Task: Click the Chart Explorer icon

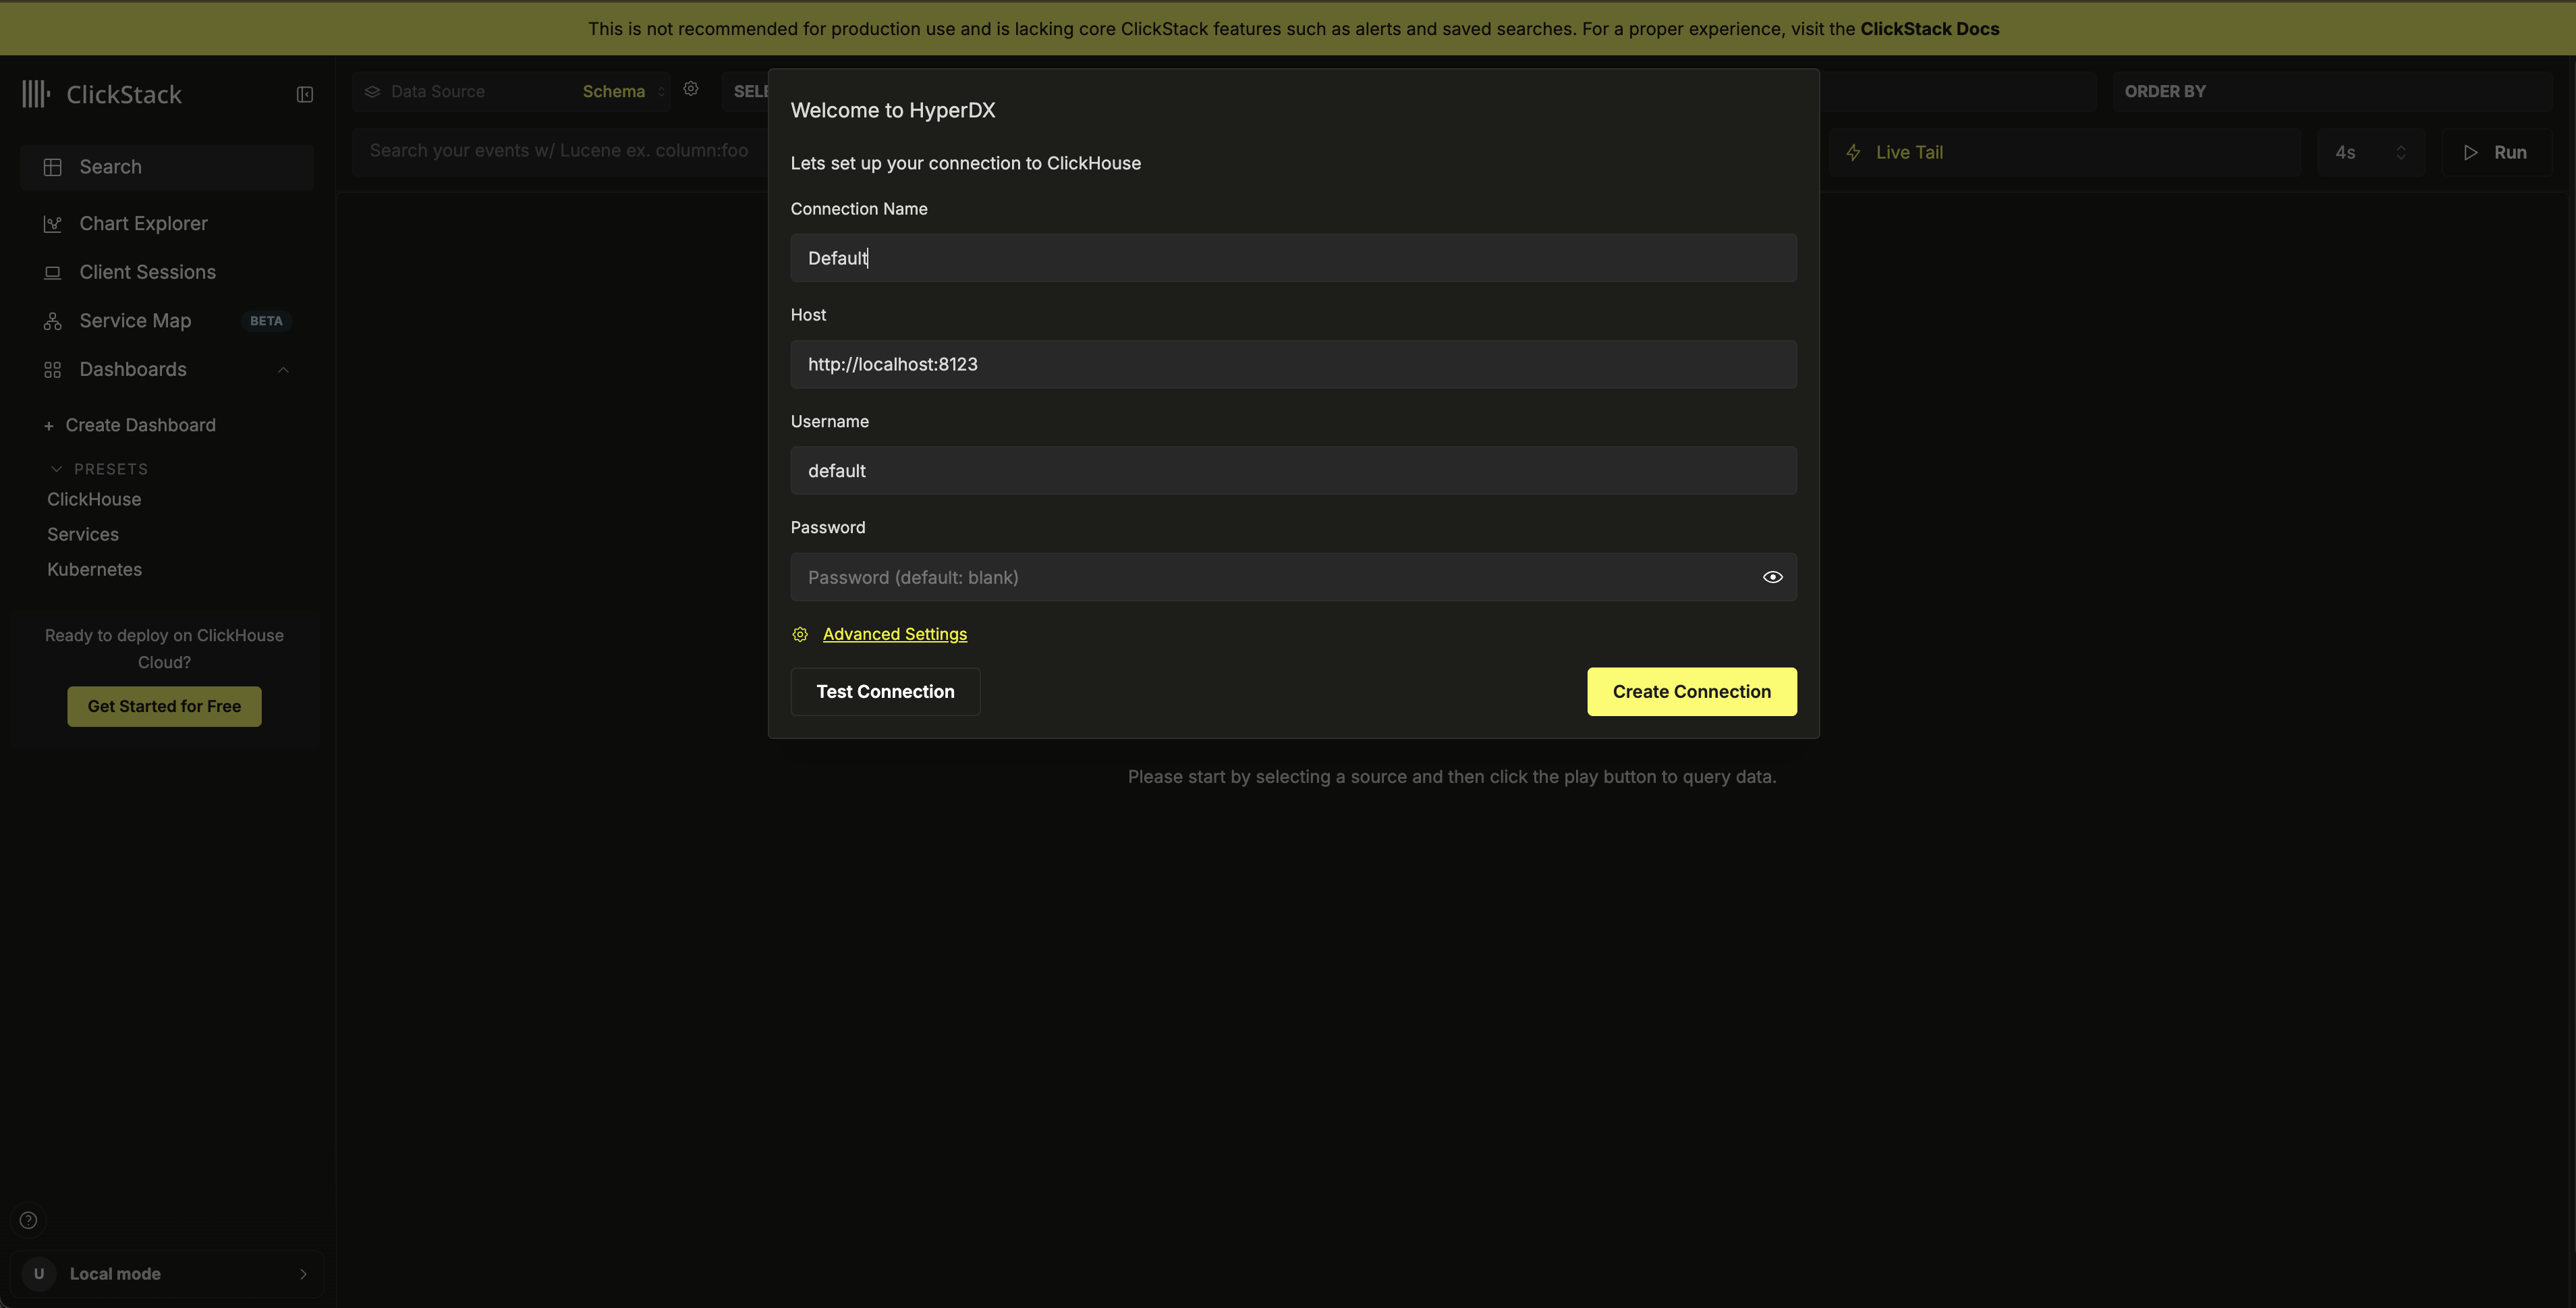Action: click(53, 224)
